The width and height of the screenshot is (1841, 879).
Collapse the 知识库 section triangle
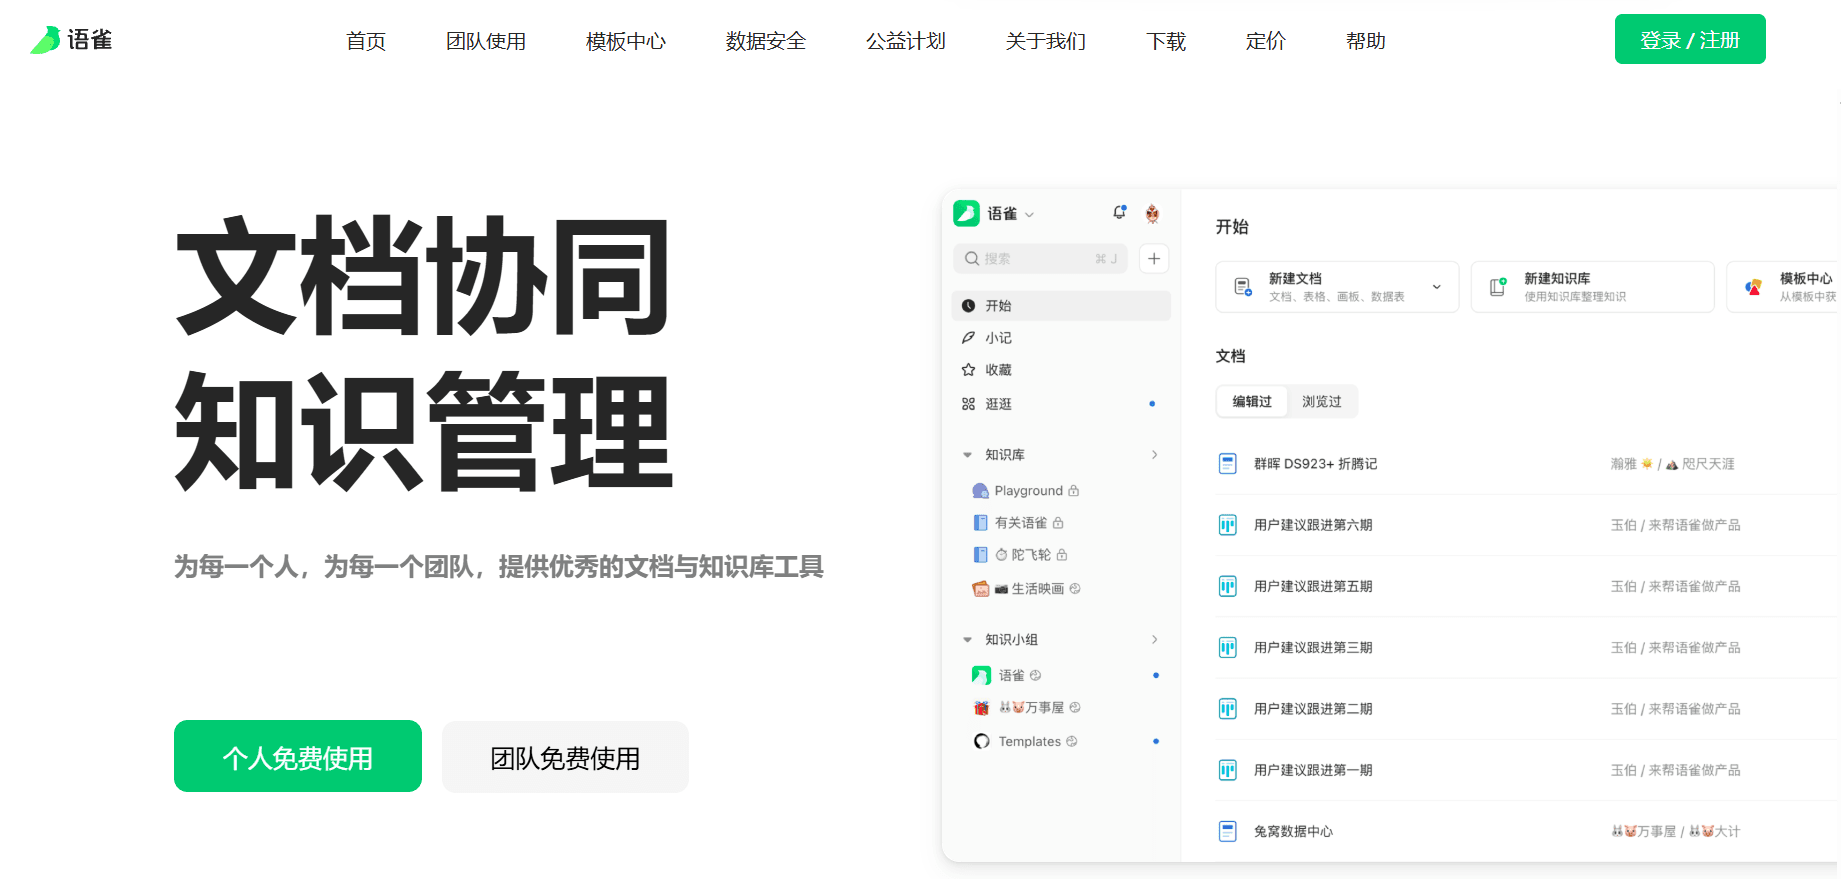(x=967, y=455)
